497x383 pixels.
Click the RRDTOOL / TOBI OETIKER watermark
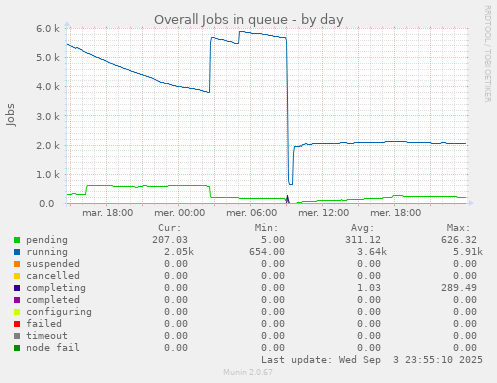coord(487,54)
